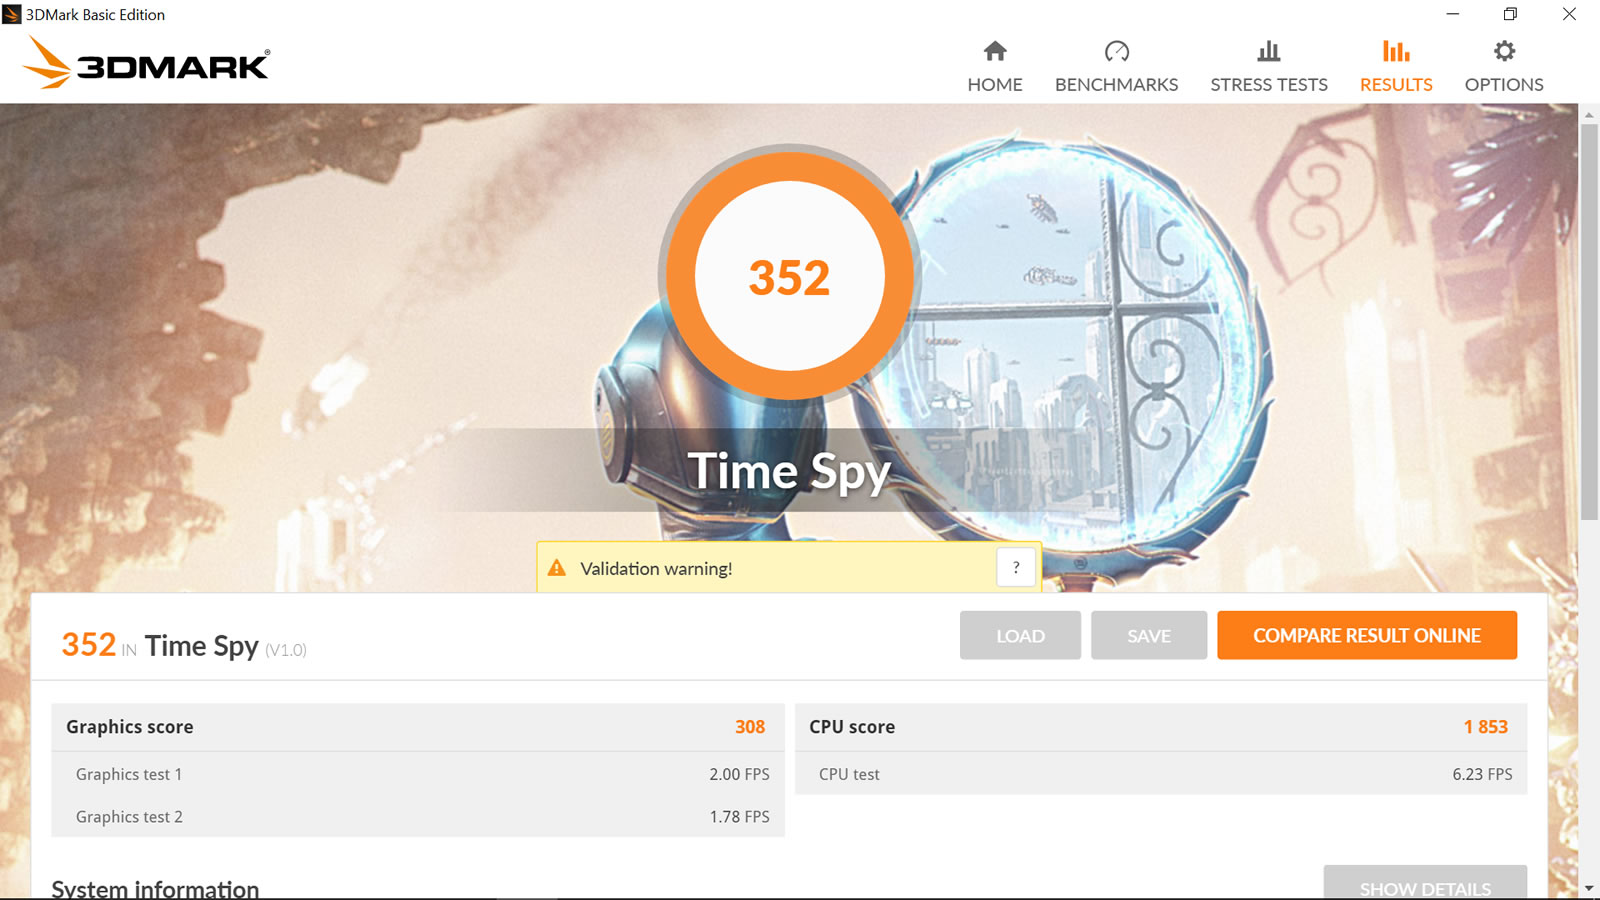Click the Graphics test 1 label

coord(129,774)
